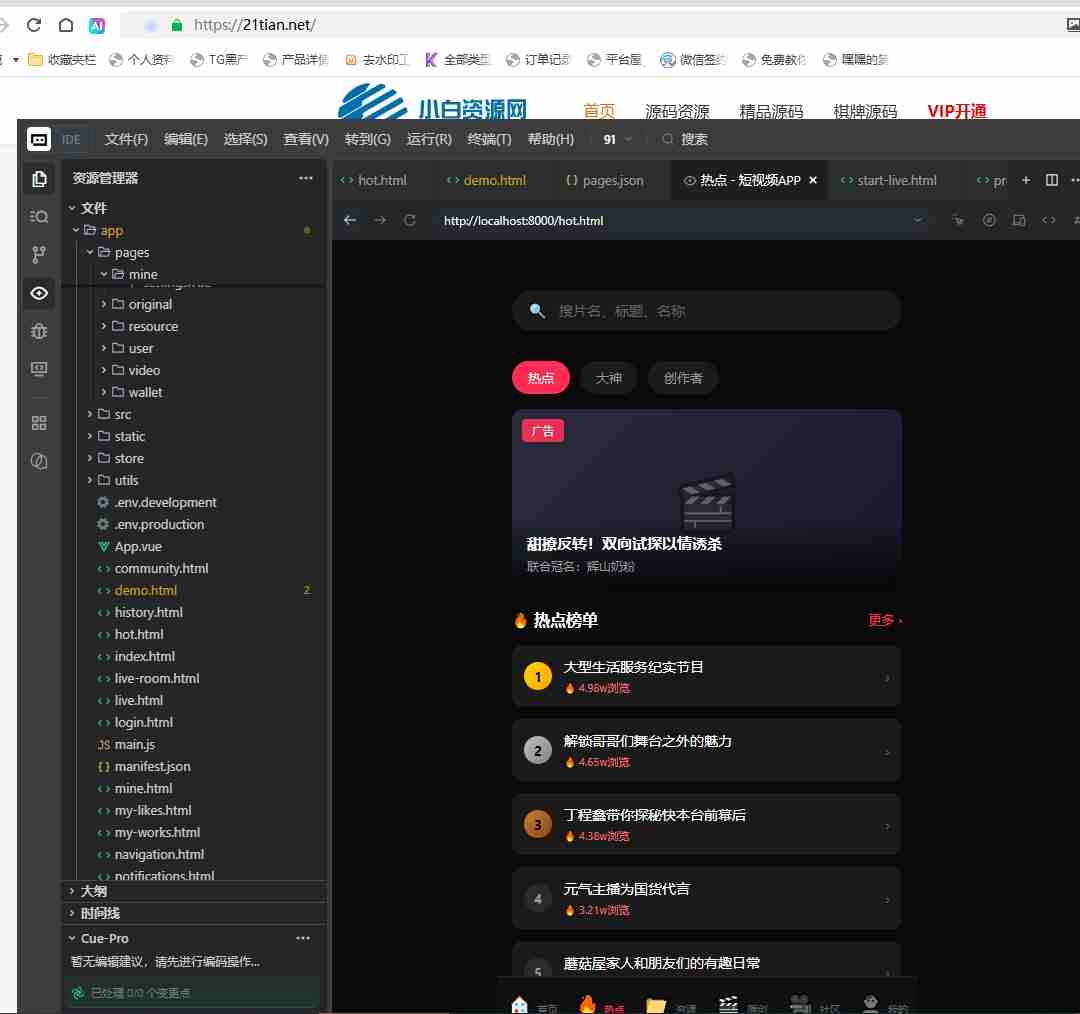Collapse the 文件 section

[72, 208]
